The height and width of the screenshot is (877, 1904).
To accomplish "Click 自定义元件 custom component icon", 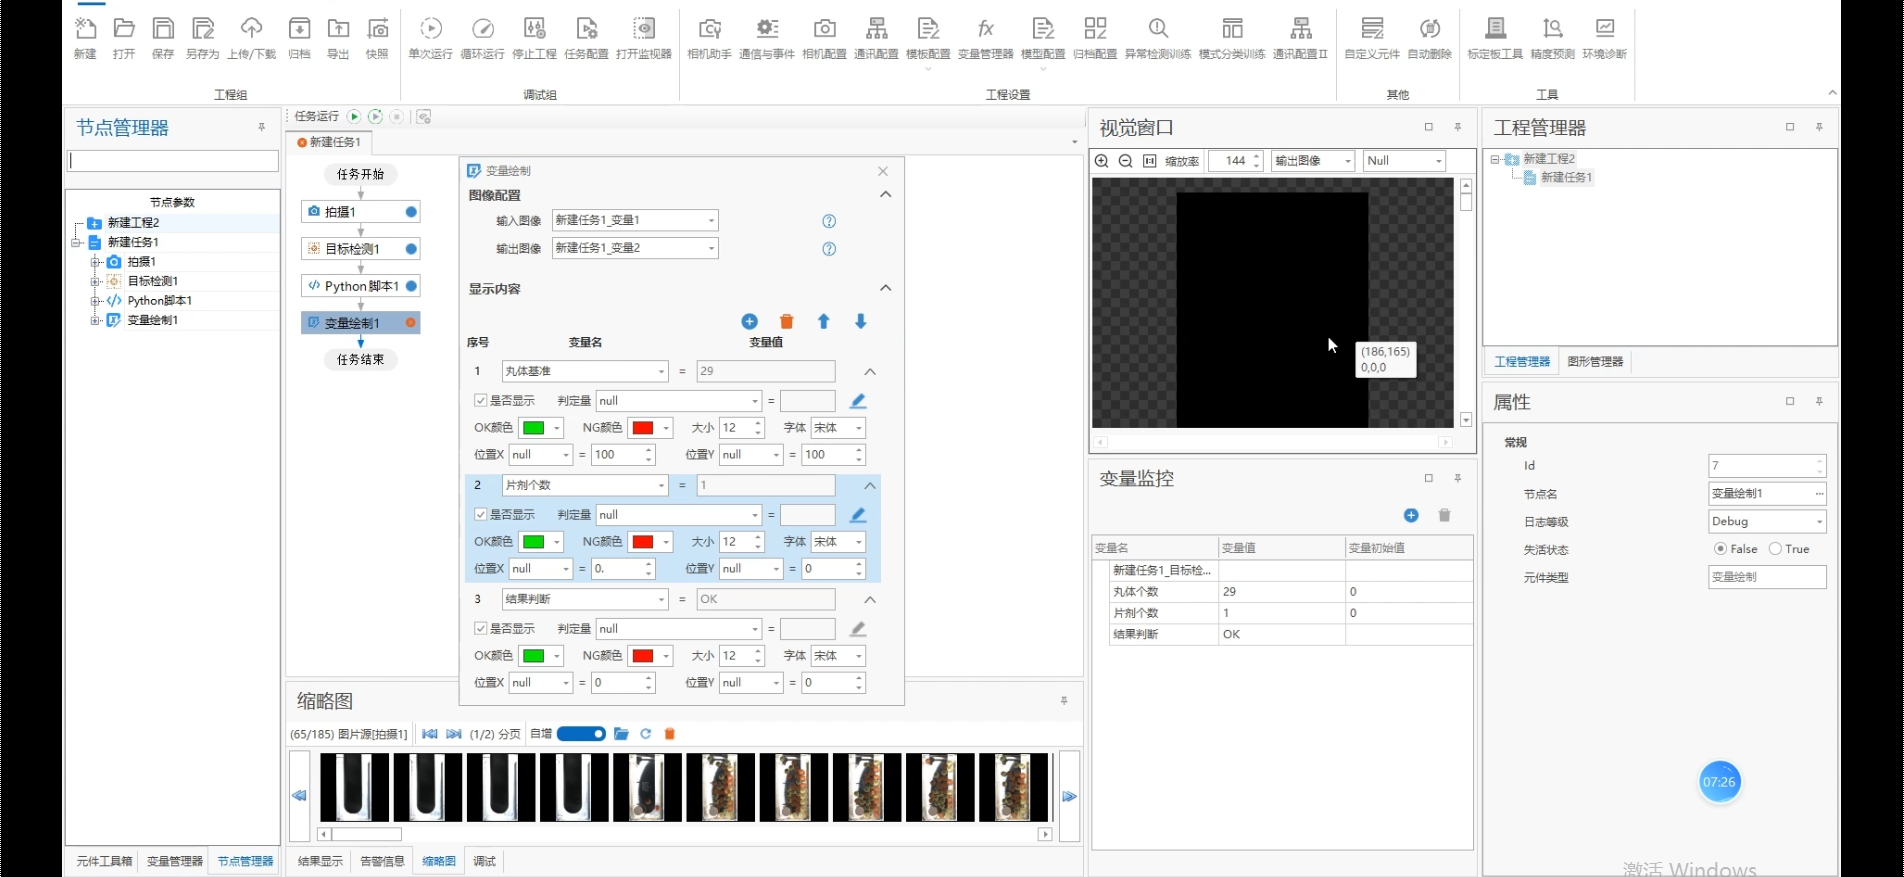I will (x=1372, y=37).
